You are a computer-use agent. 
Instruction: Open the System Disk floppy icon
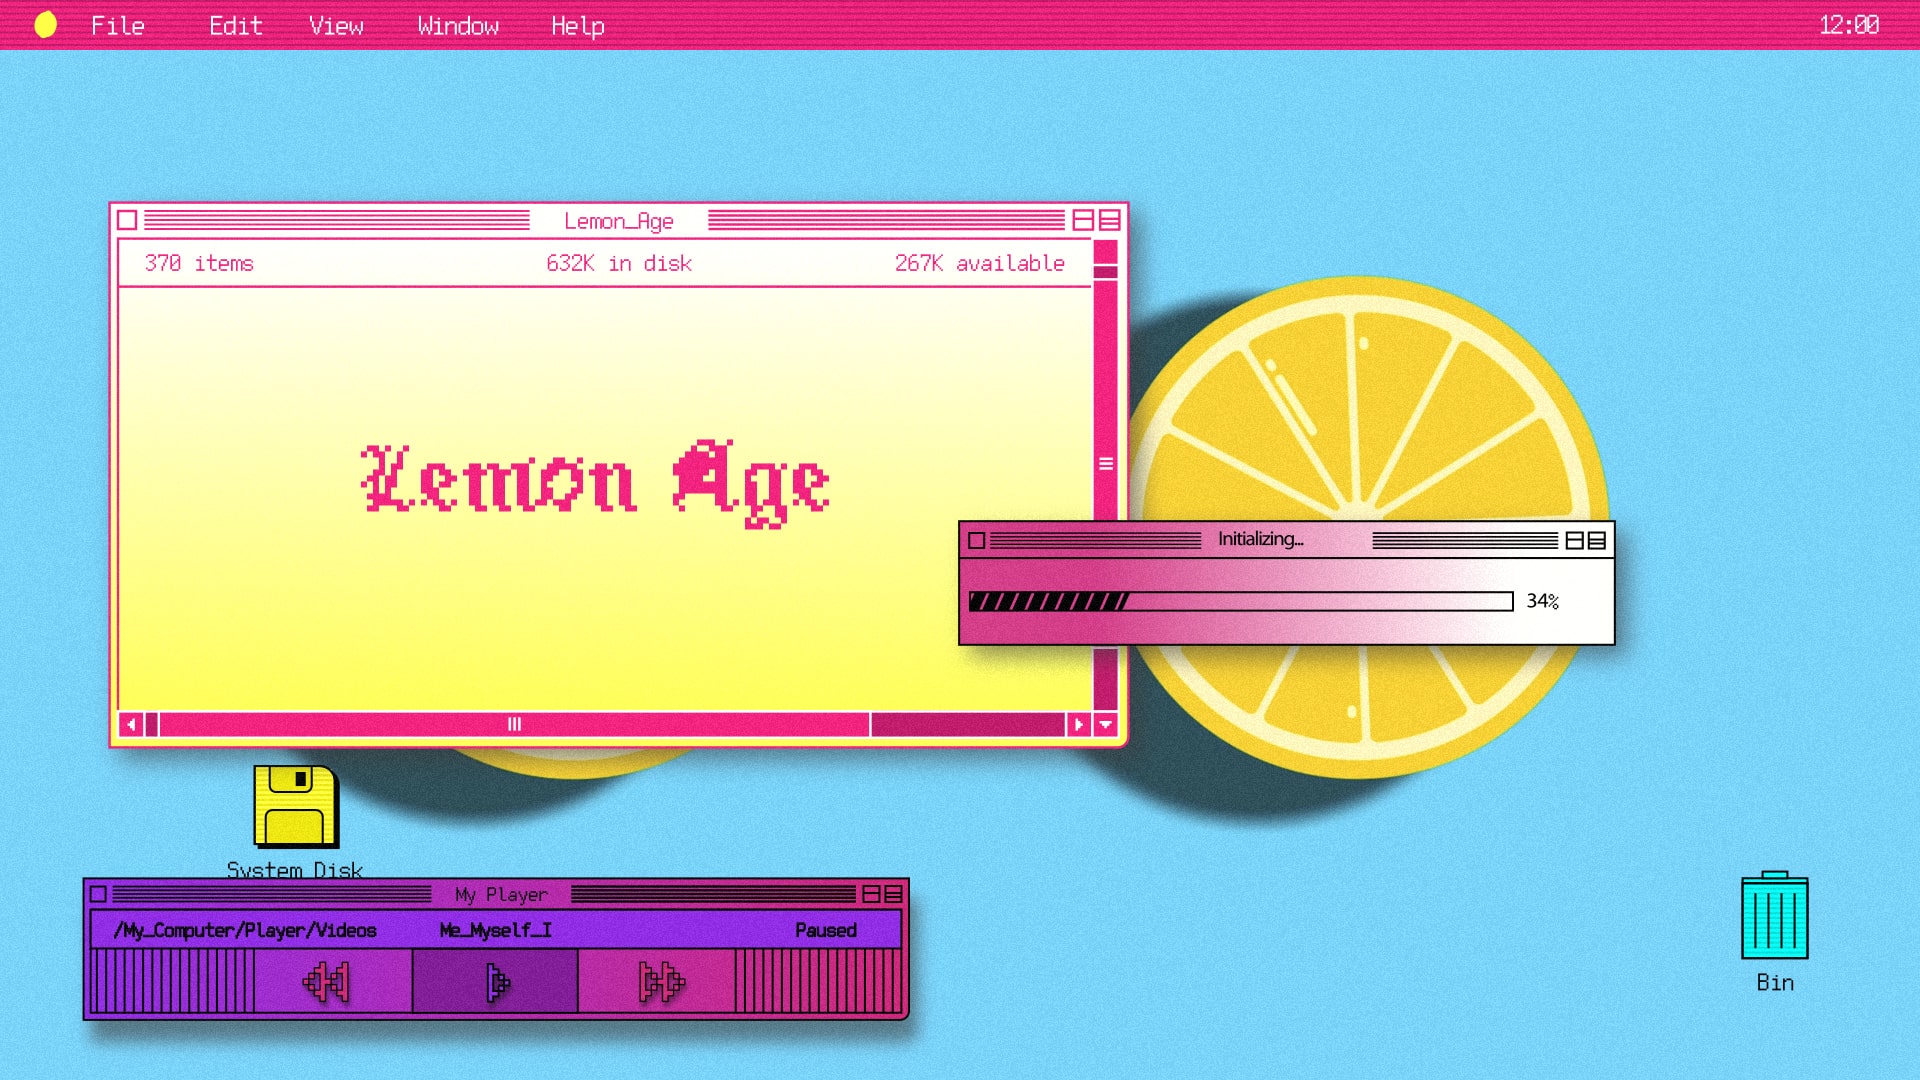tap(295, 806)
